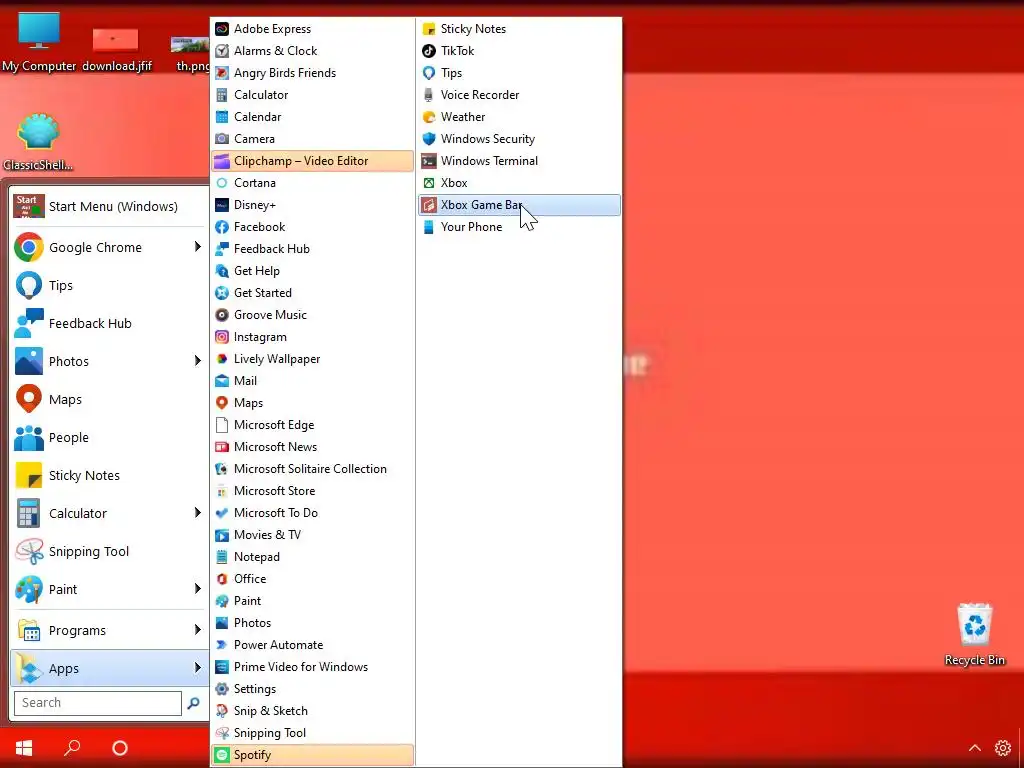Image resolution: width=1024 pixels, height=768 pixels.
Task: Expand Paint submenu arrow in start menu
Action: pos(197,588)
